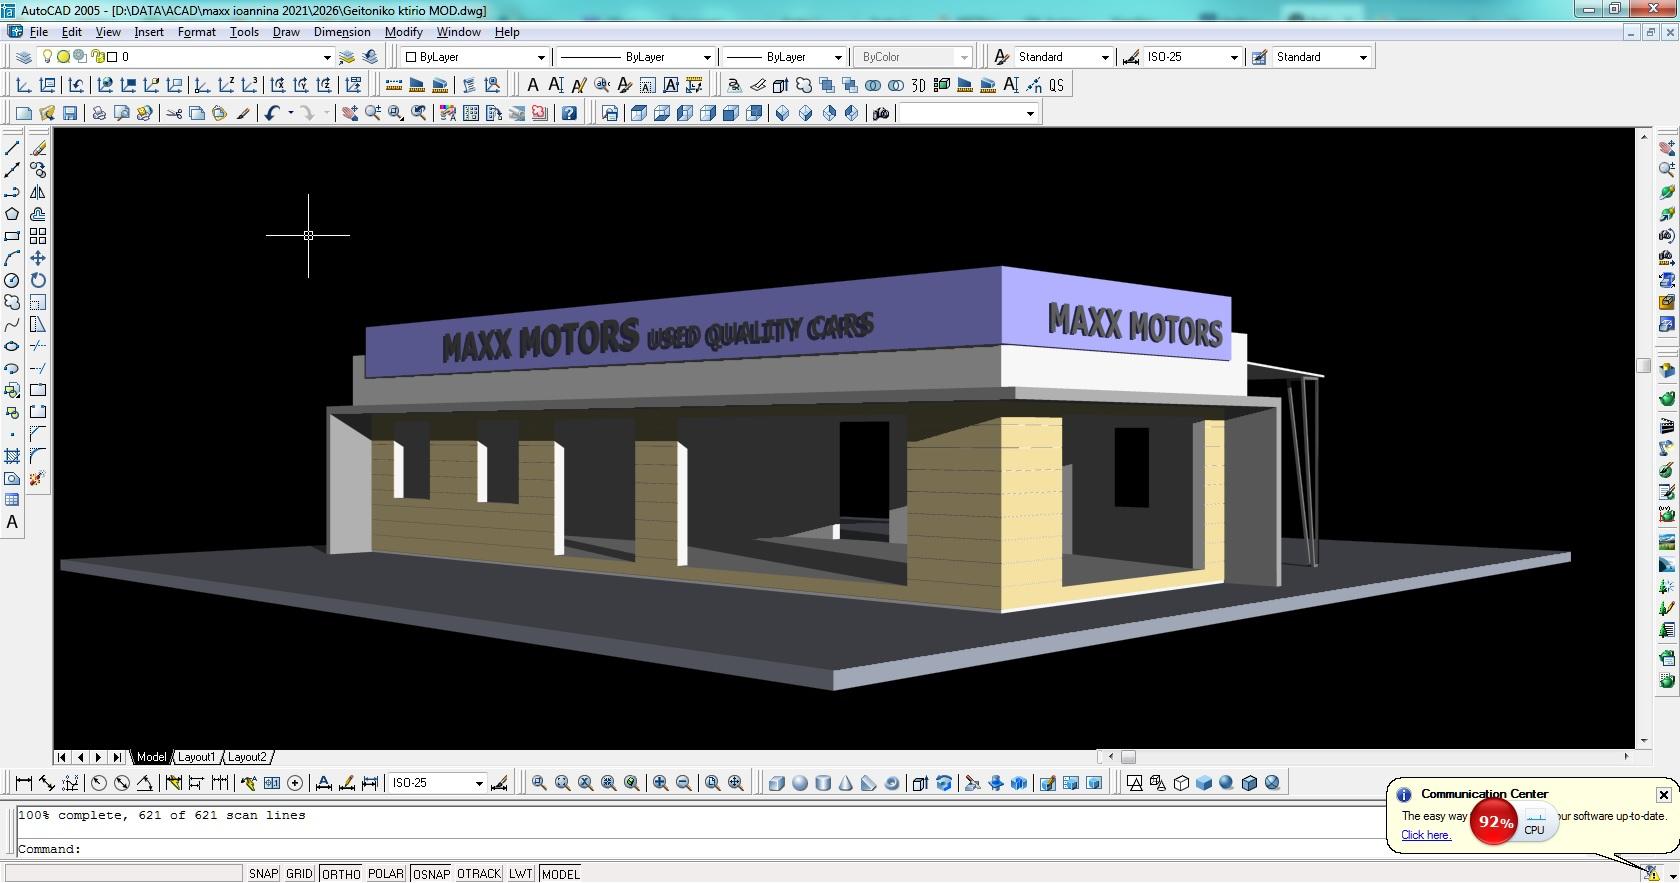Open the ISO-25 dimension style dropdown

pos(1233,57)
